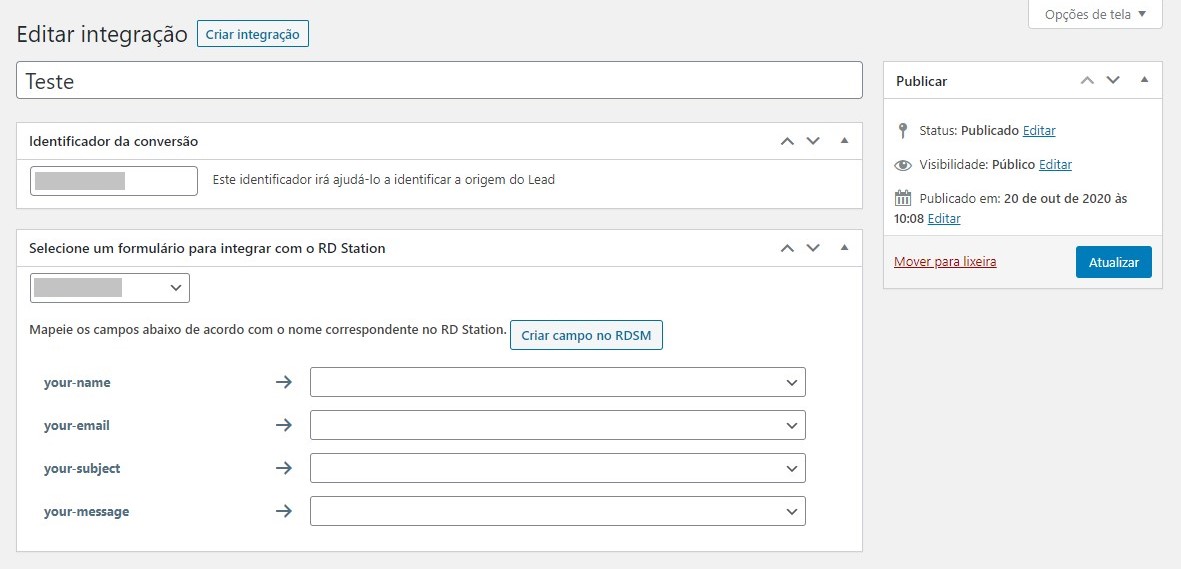Click arrow icon next to your-message

(283, 511)
